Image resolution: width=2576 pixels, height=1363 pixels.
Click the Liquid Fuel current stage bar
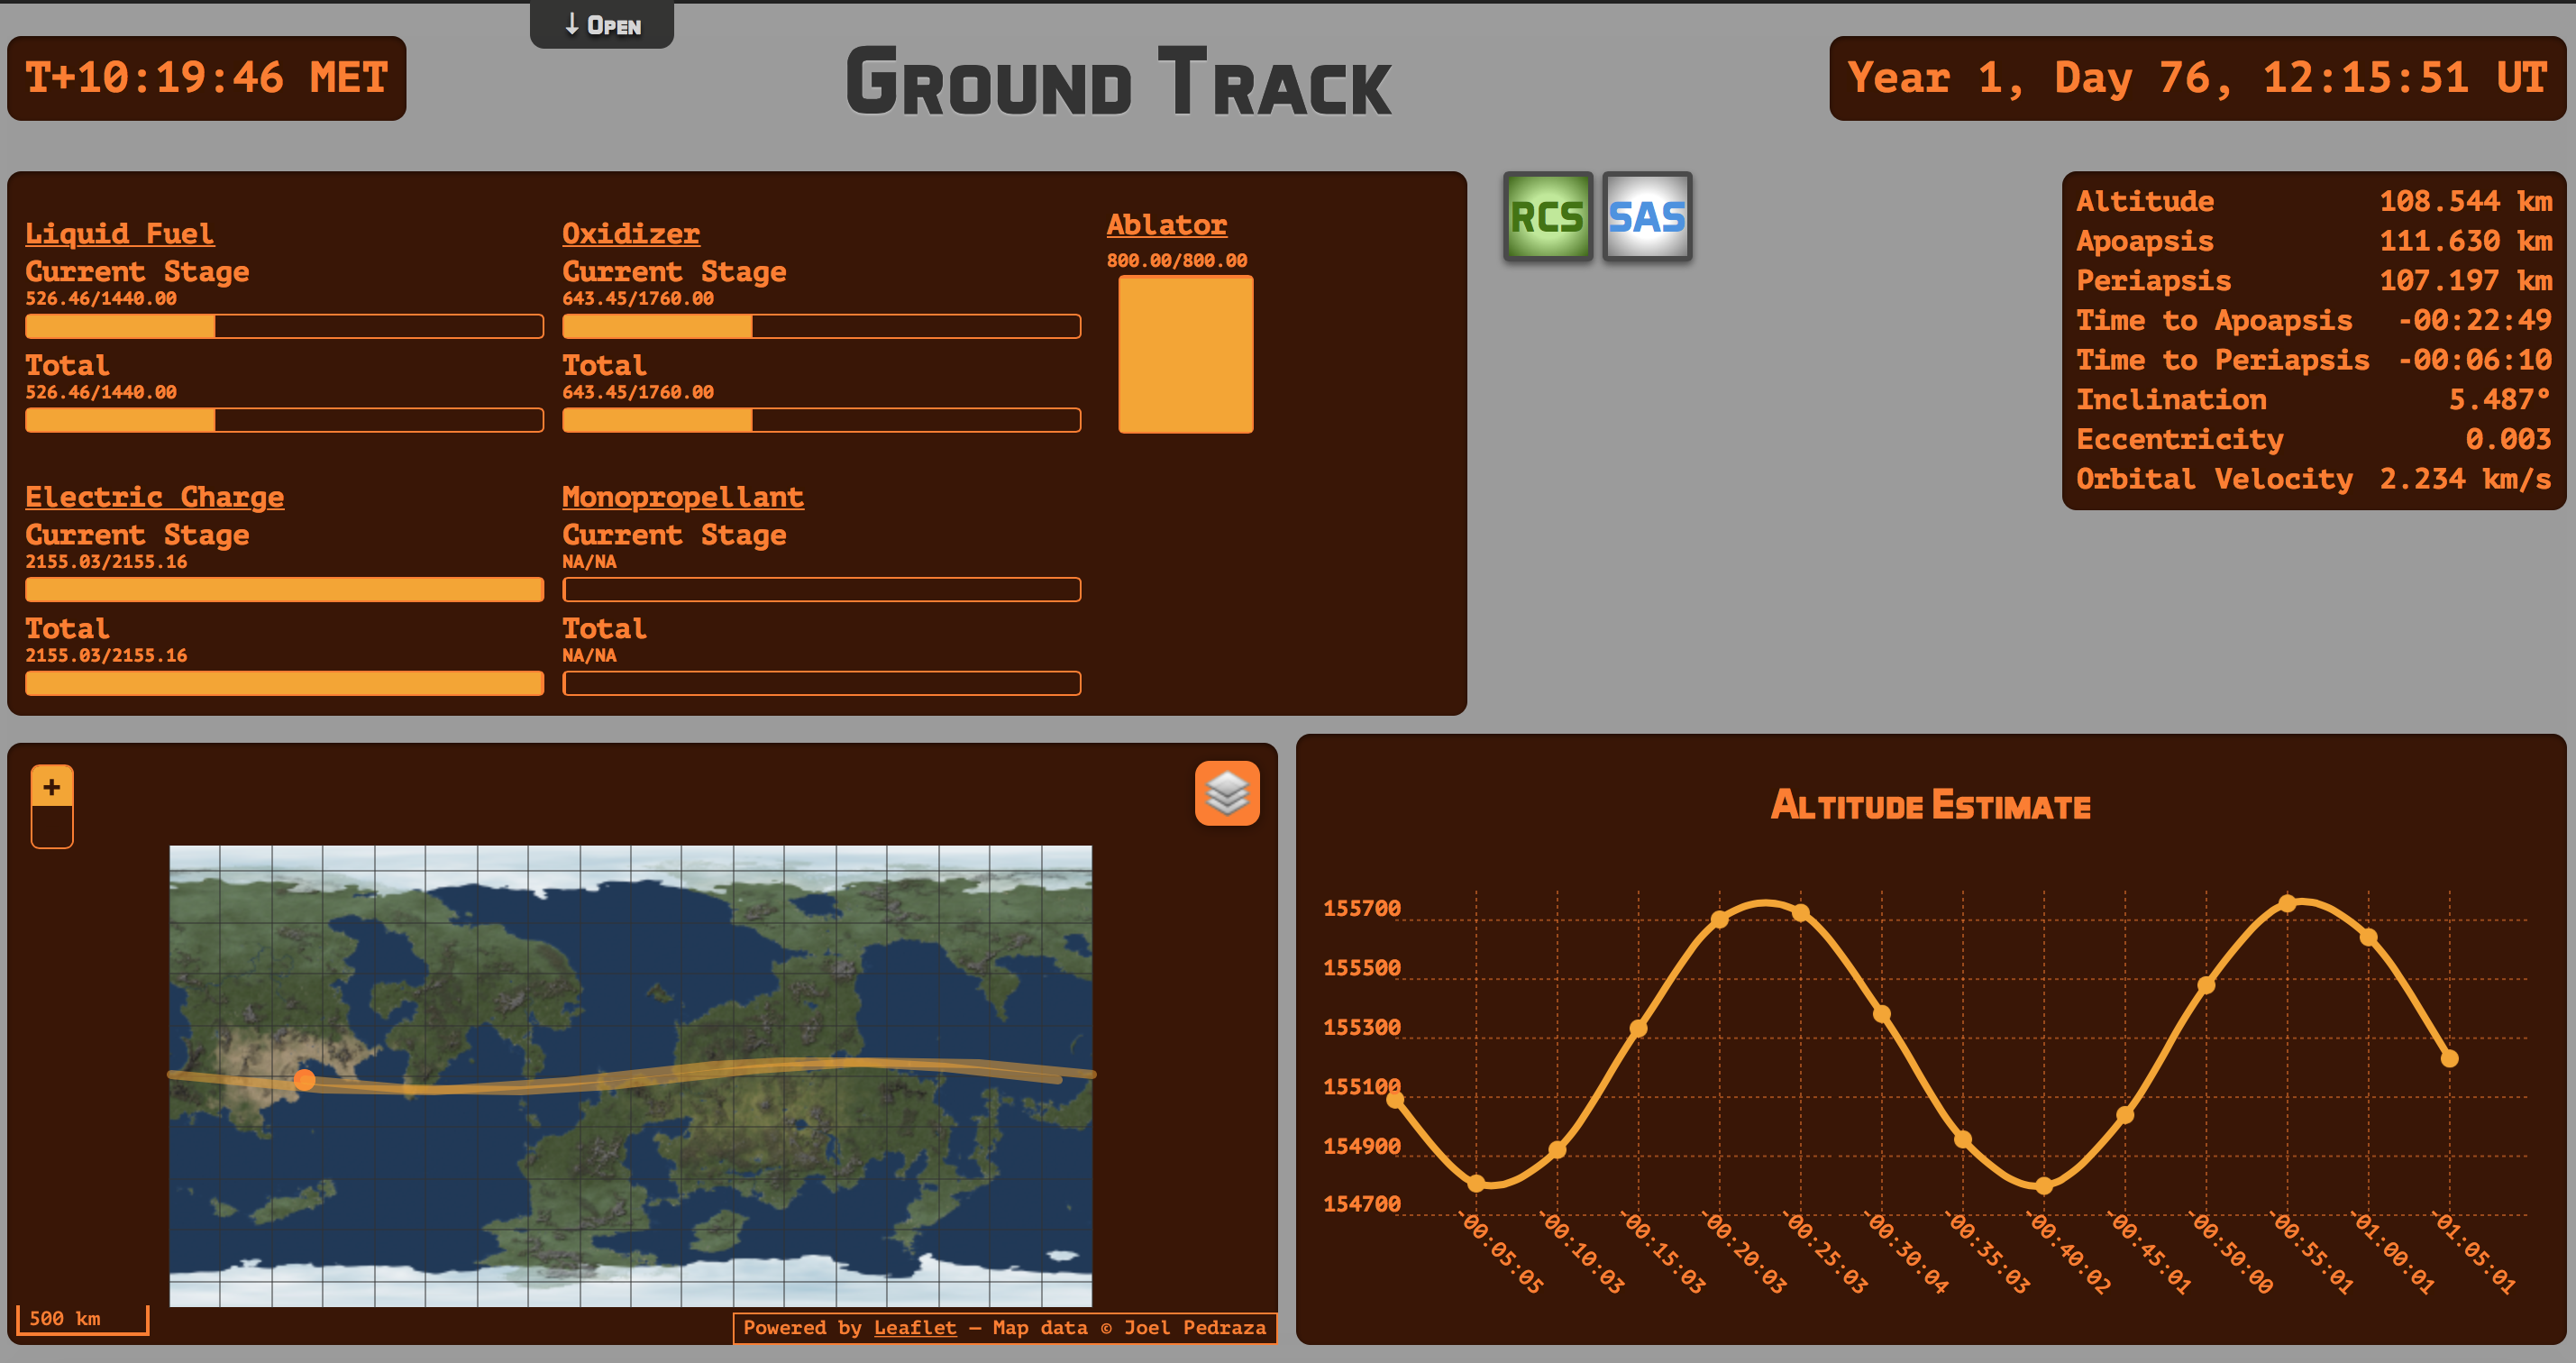[x=284, y=326]
